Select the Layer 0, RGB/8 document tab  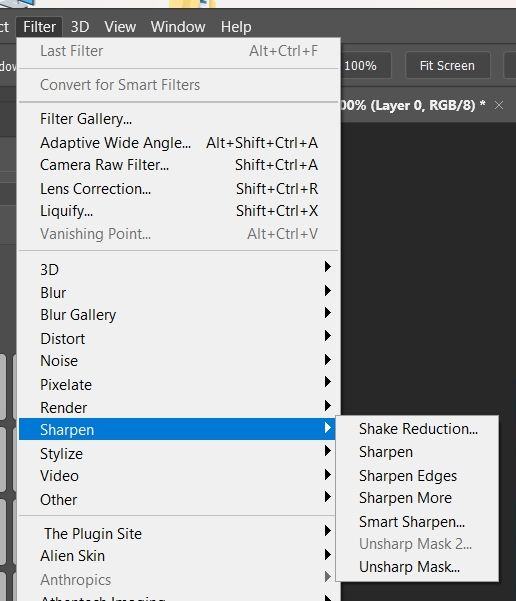click(x=413, y=105)
